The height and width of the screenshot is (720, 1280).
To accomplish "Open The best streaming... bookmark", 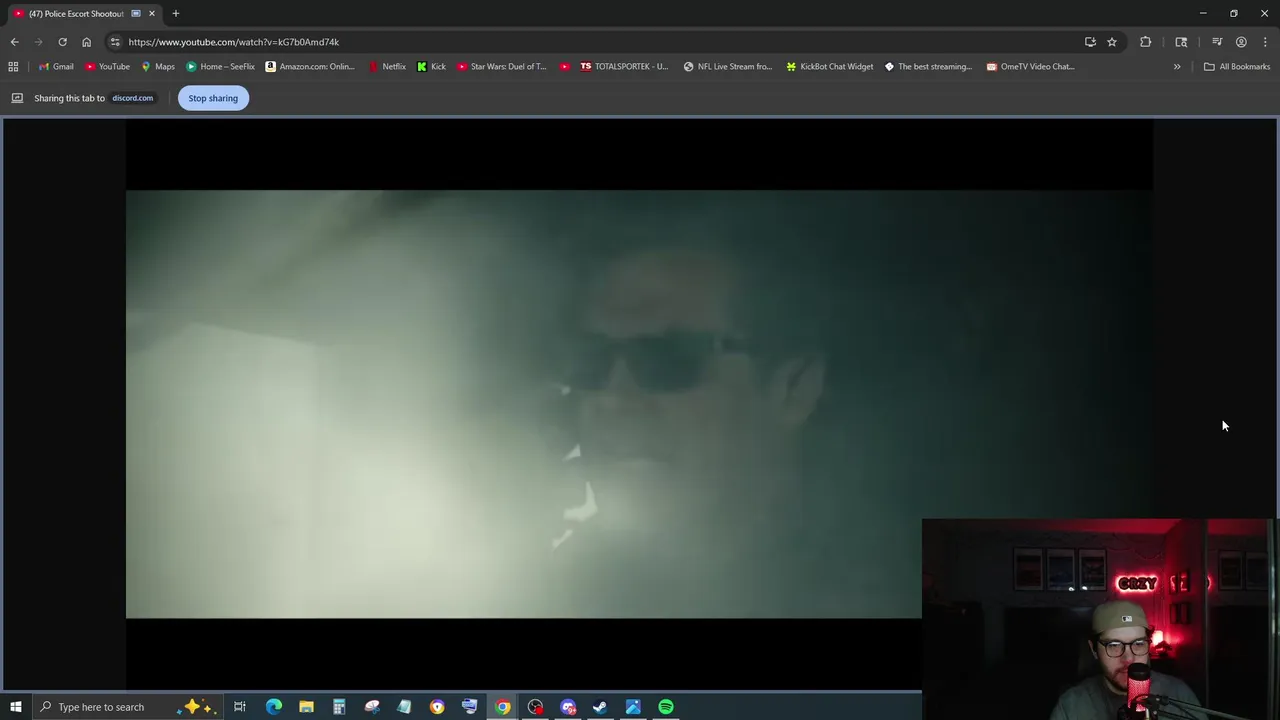I will click(928, 67).
